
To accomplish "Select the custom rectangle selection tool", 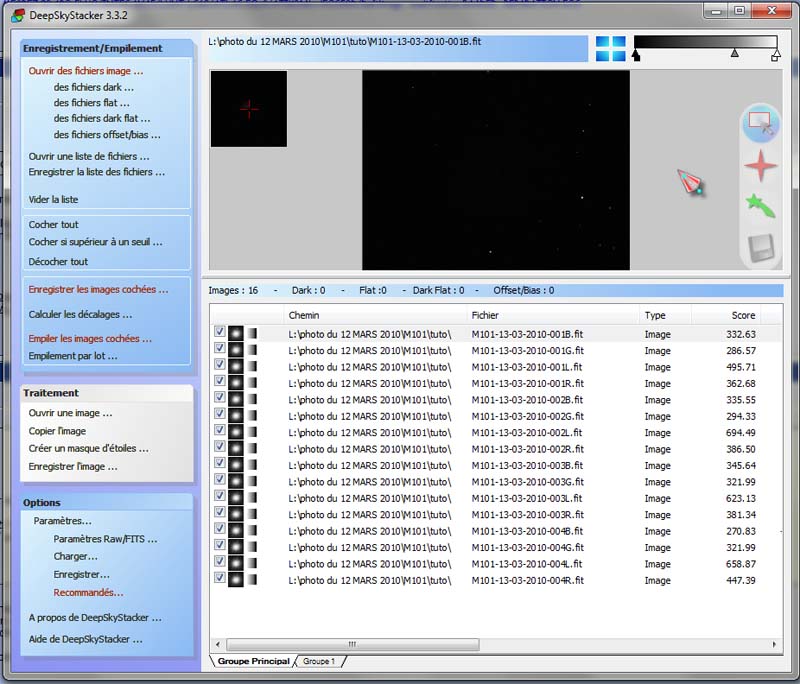I will click(x=761, y=122).
